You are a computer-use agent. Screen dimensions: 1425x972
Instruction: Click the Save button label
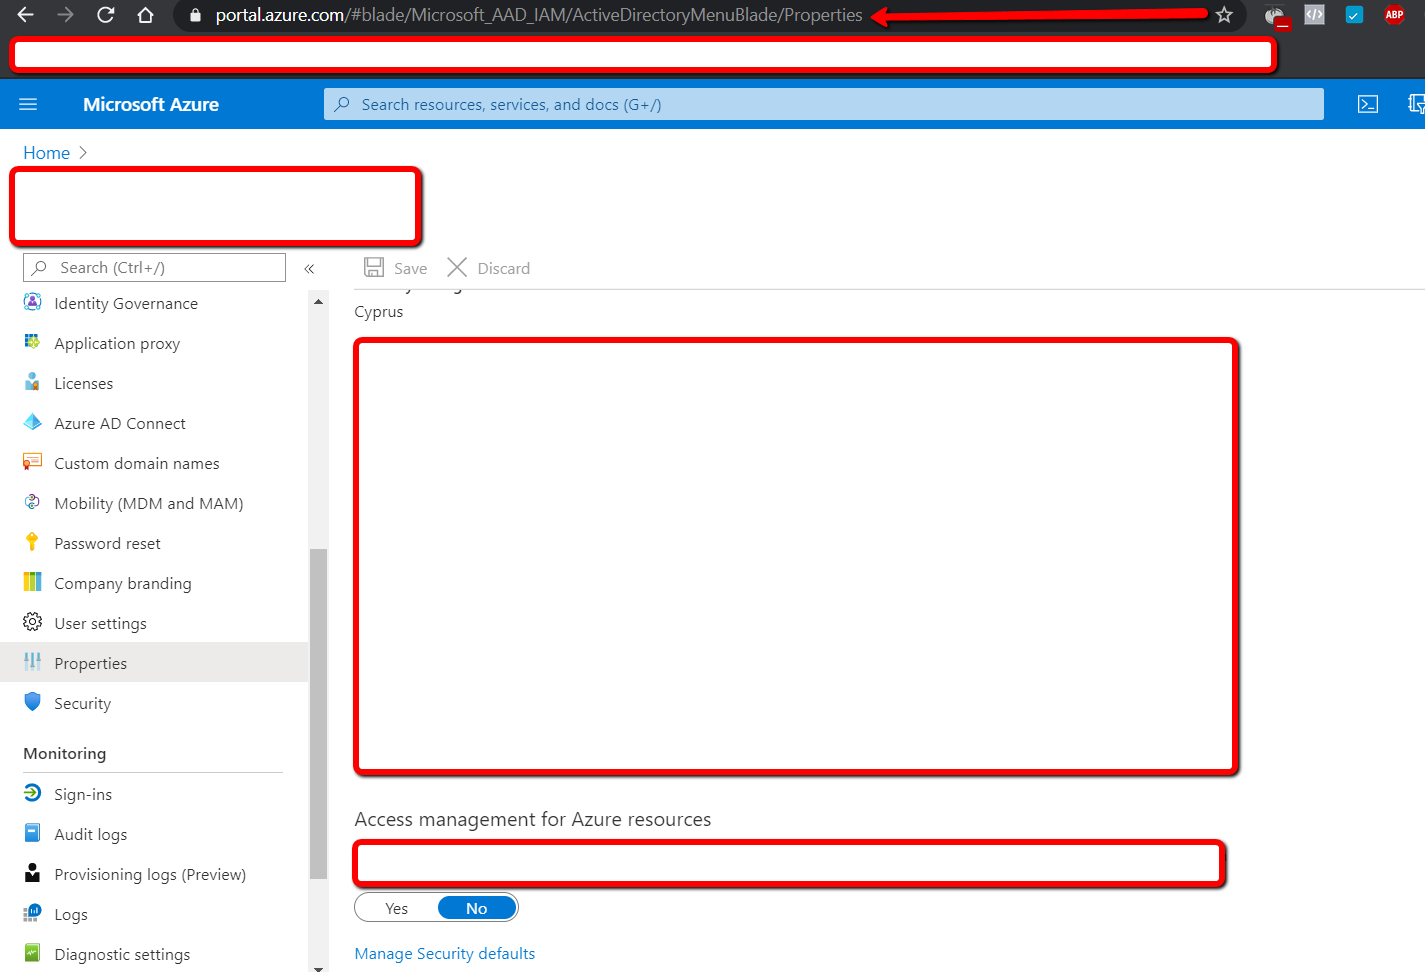point(410,268)
